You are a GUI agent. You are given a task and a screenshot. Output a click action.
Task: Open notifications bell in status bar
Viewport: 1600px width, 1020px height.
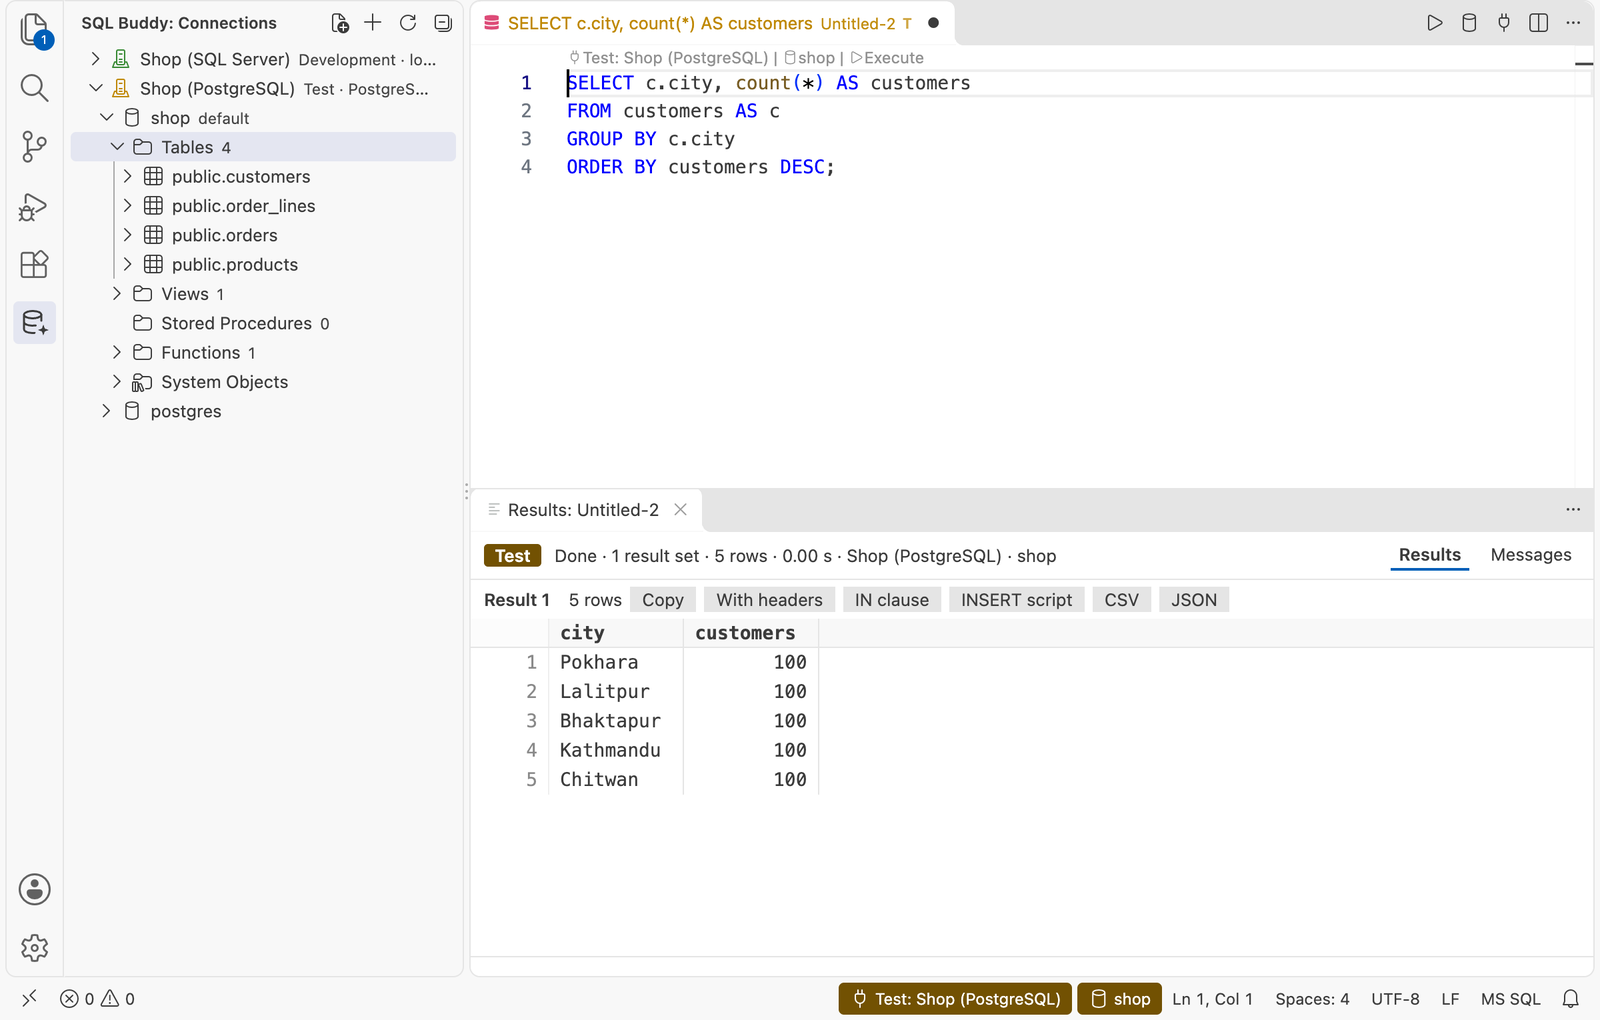point(1571,999)
